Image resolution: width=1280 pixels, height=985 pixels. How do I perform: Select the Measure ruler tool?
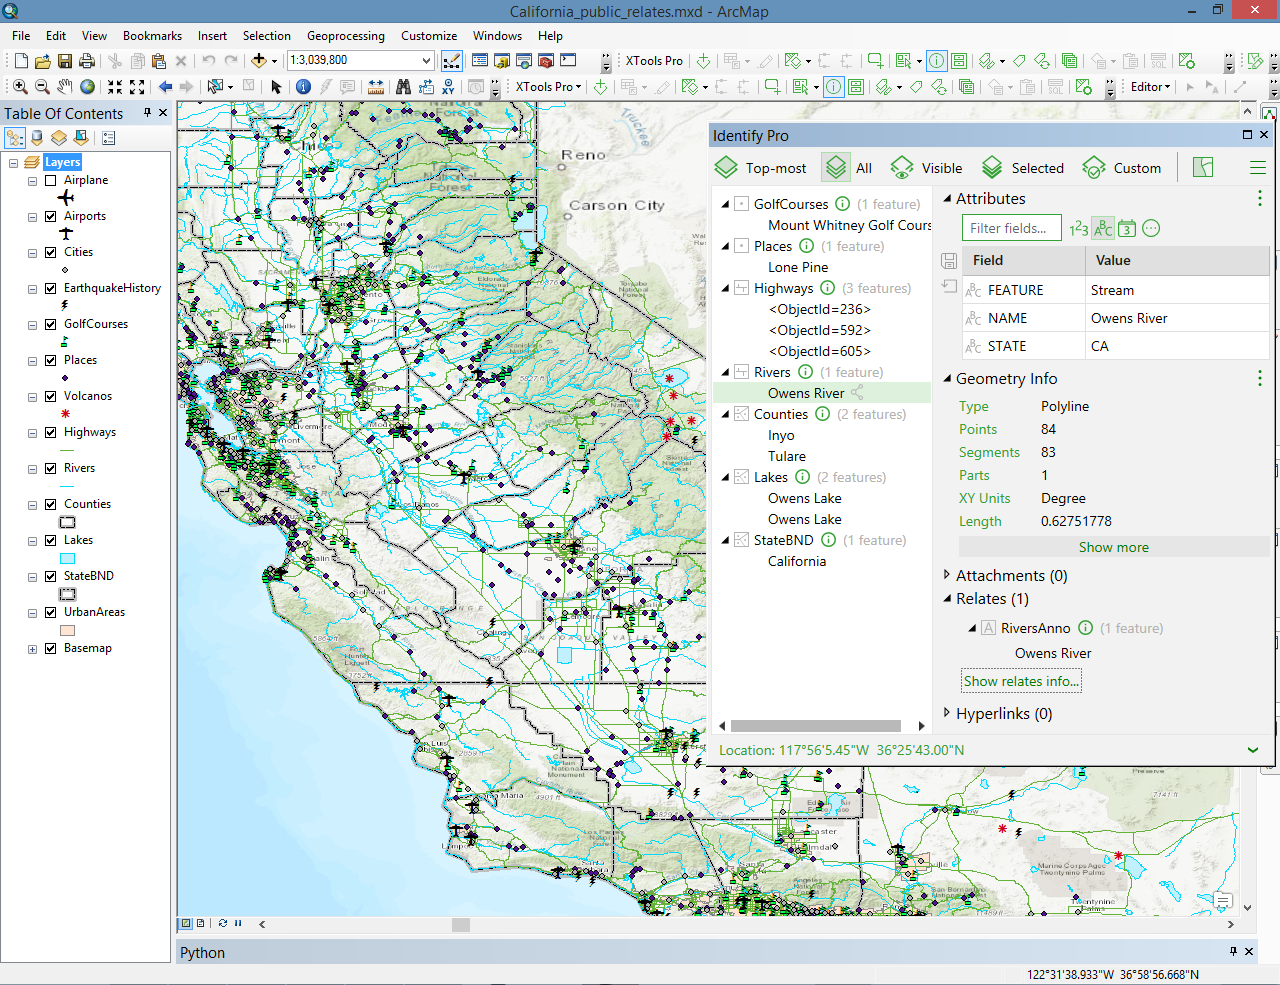376,87
